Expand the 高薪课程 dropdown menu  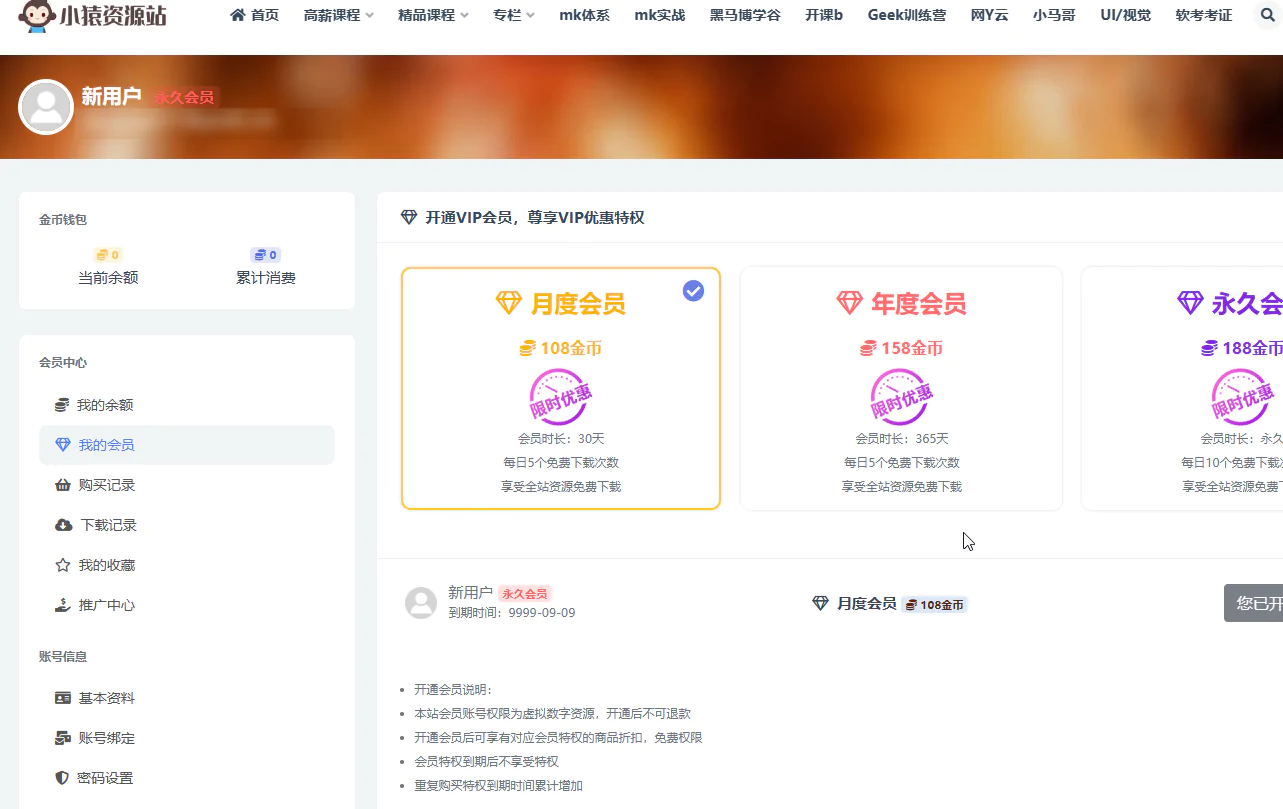tap(339, 15)
